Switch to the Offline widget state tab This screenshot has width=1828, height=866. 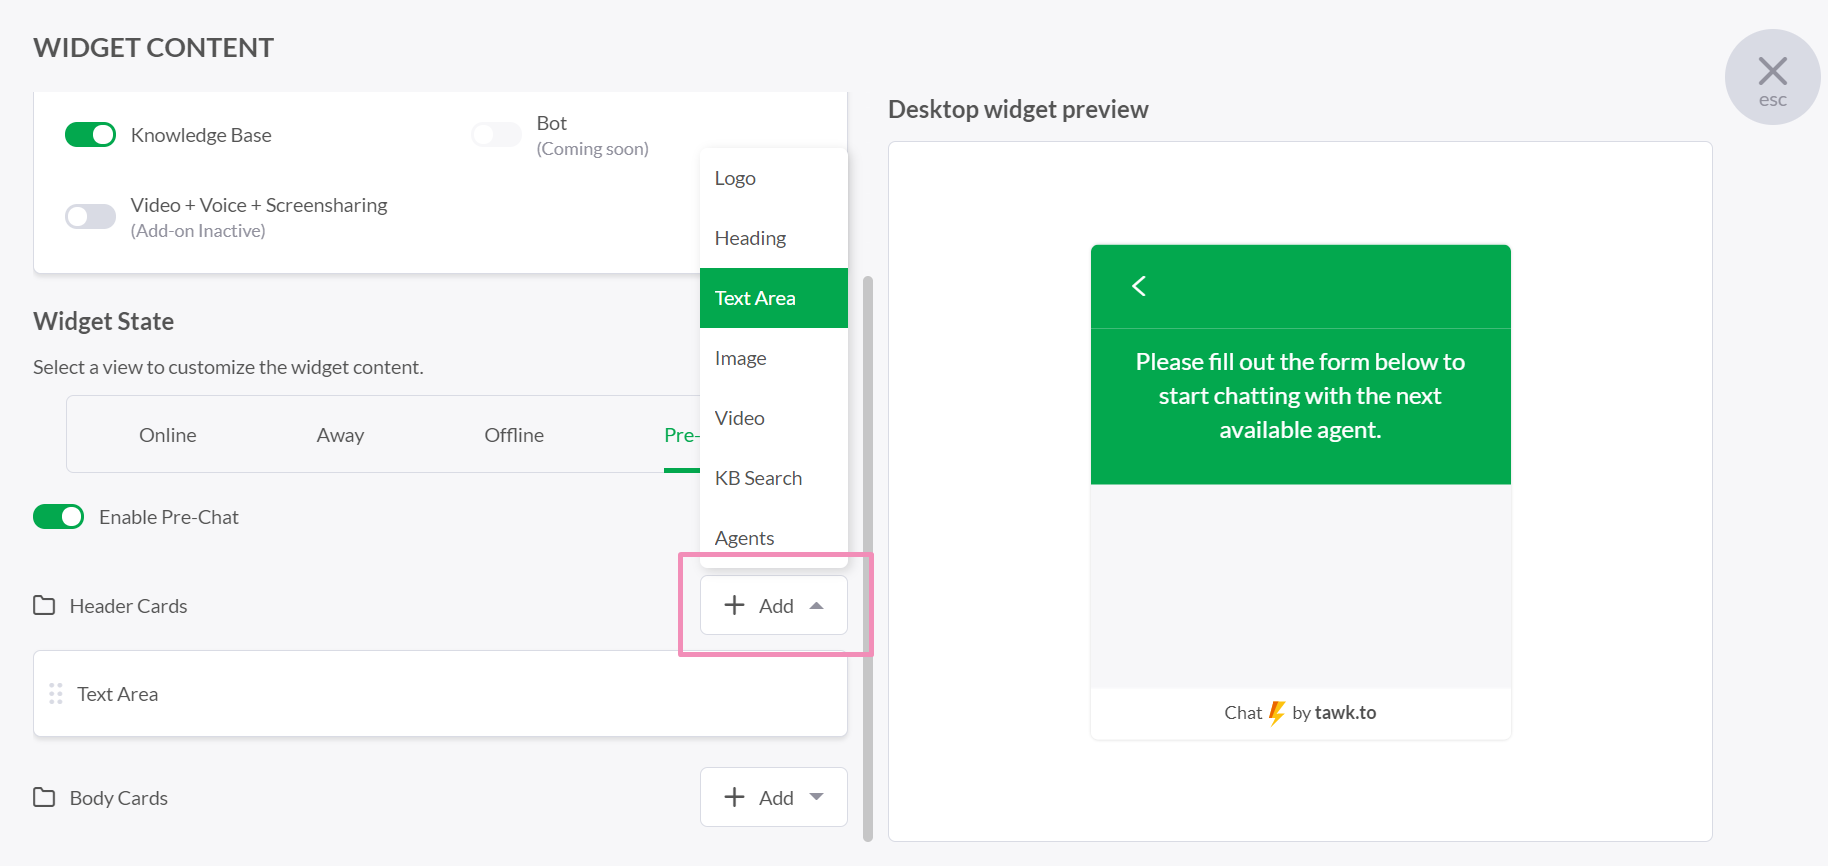514,435
